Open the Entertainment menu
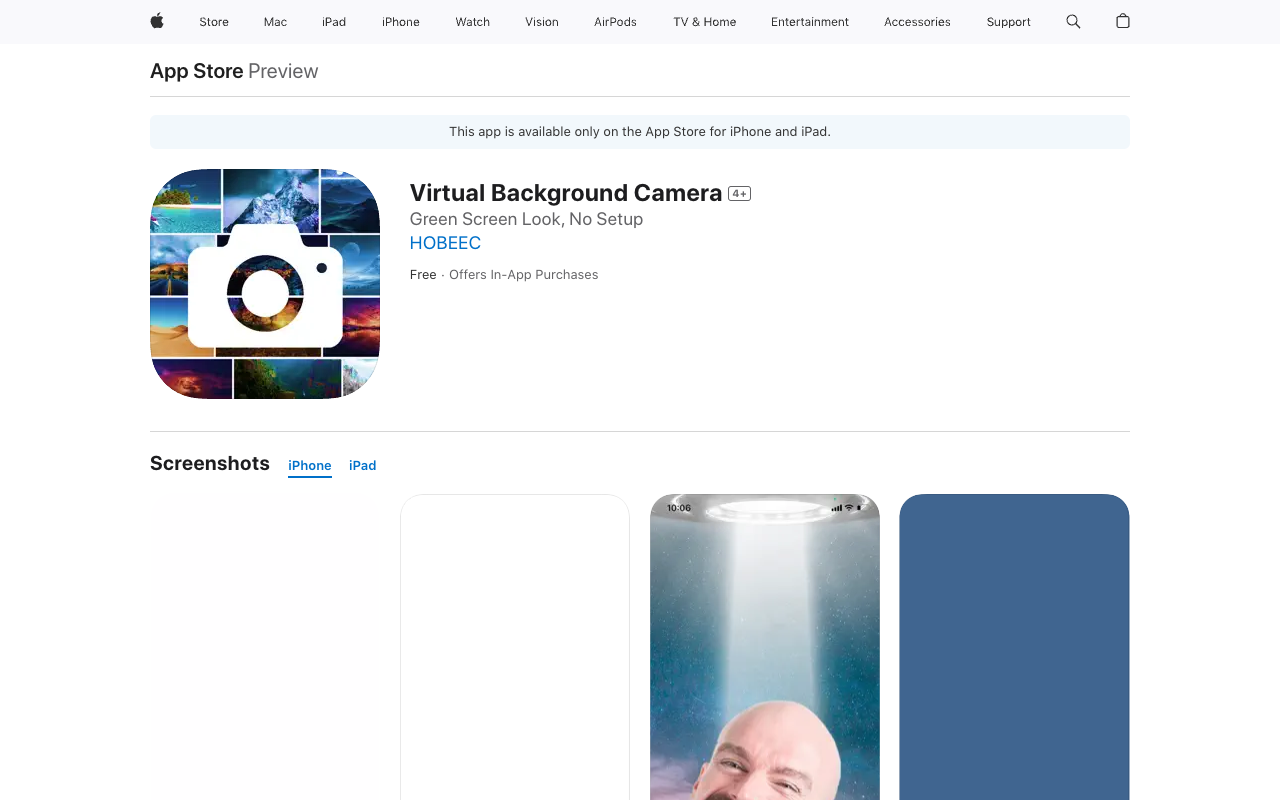This screenshot has height=800, width=1280. point(810,22)
